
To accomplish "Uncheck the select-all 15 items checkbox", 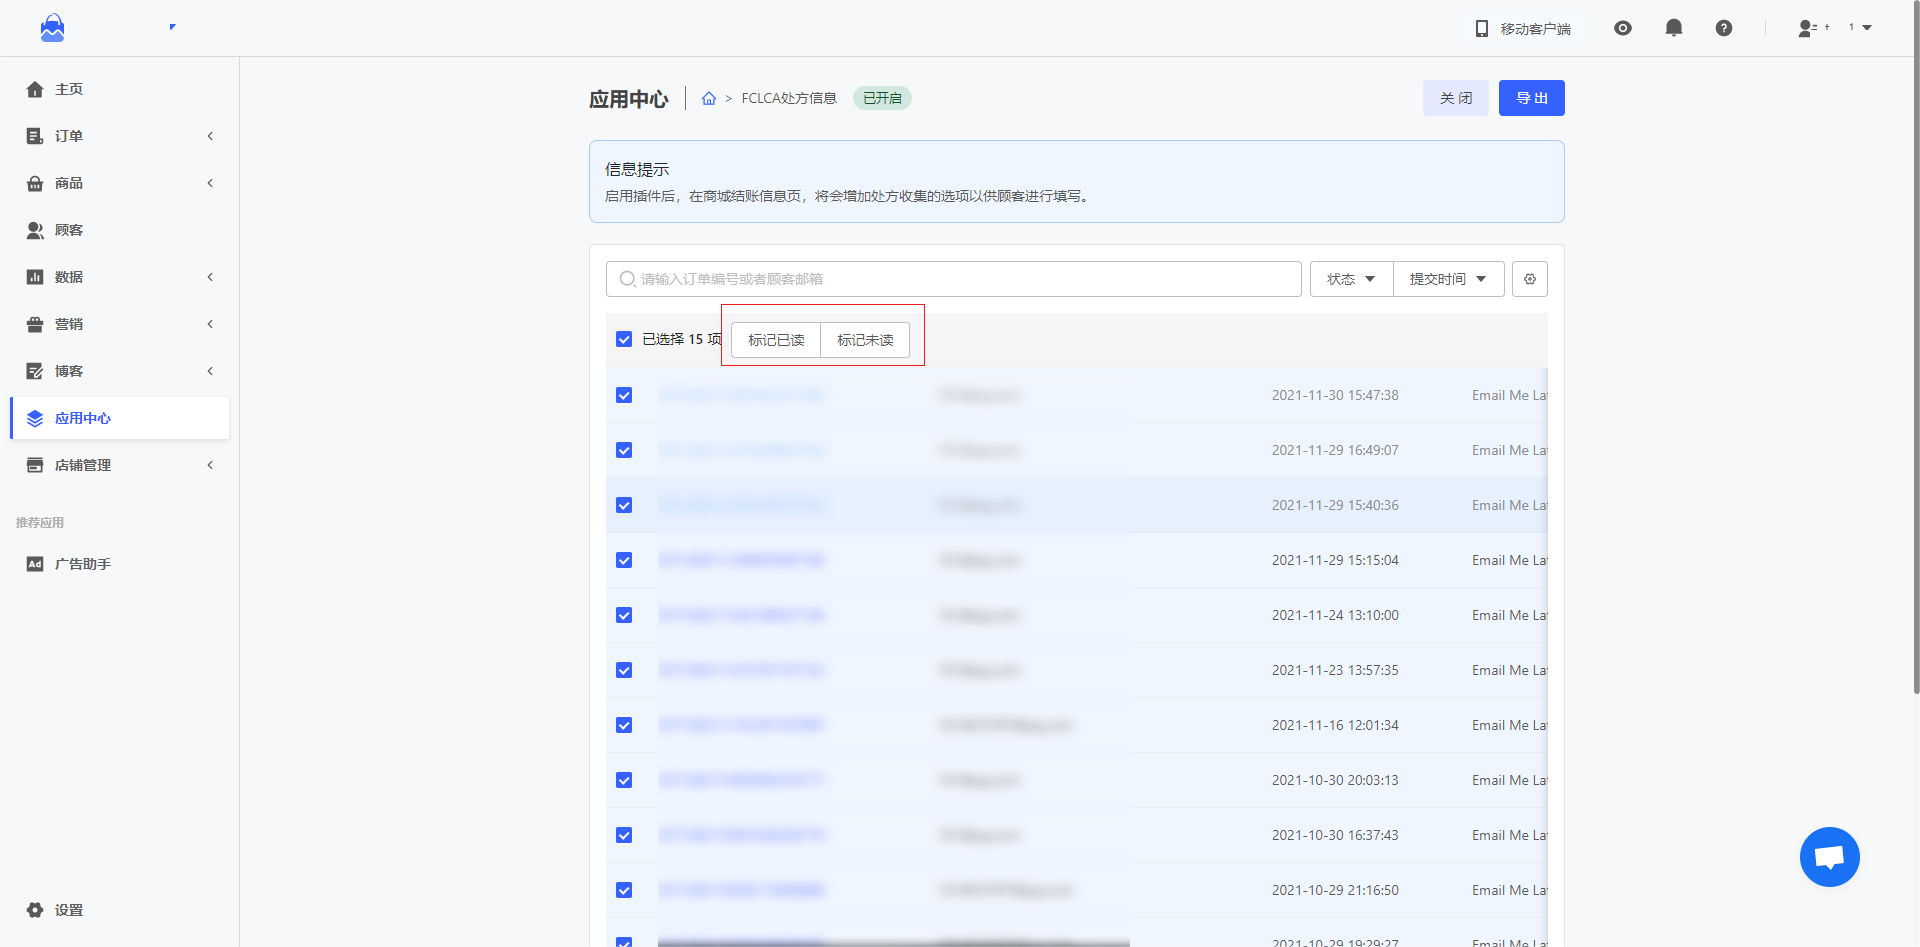I will (624, 339).
